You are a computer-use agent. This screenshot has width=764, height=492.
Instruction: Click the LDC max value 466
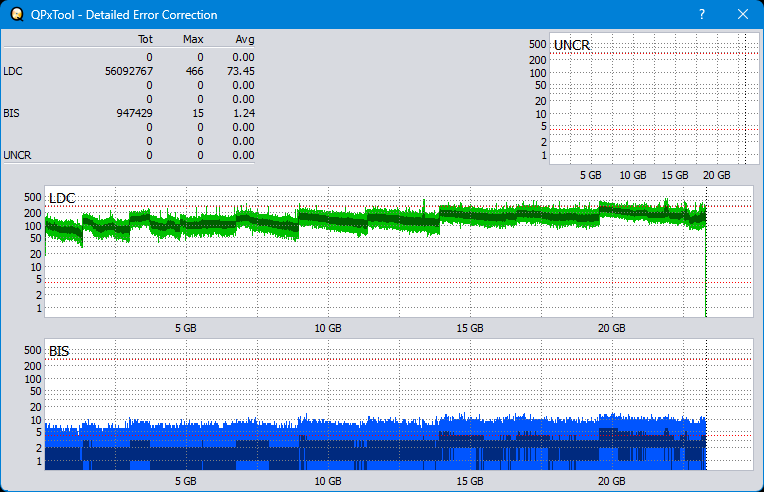click(x=194, y=71)
